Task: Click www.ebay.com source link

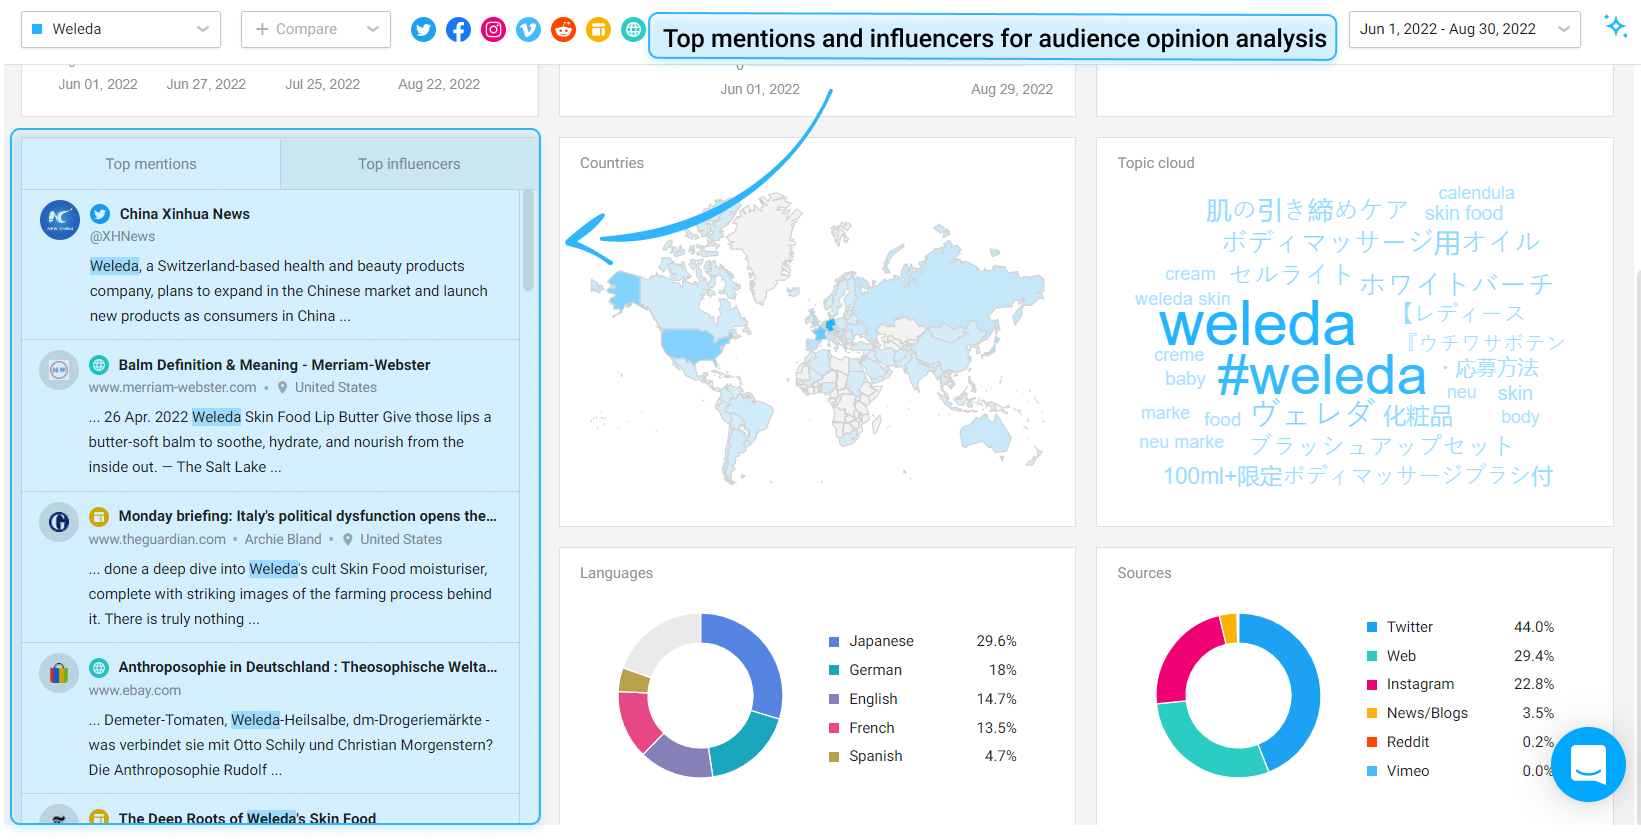Action: 135,691
